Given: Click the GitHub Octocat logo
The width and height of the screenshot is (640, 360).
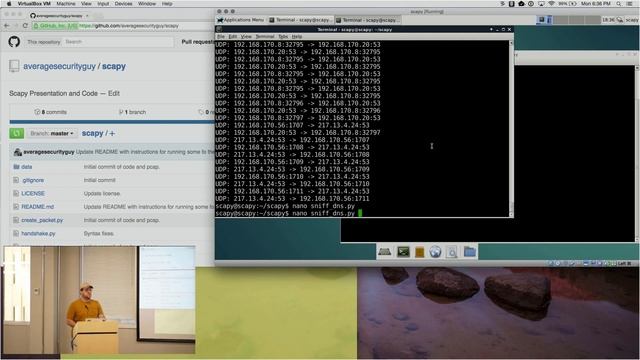Looking at the screenshot, I should coord(14,42).
